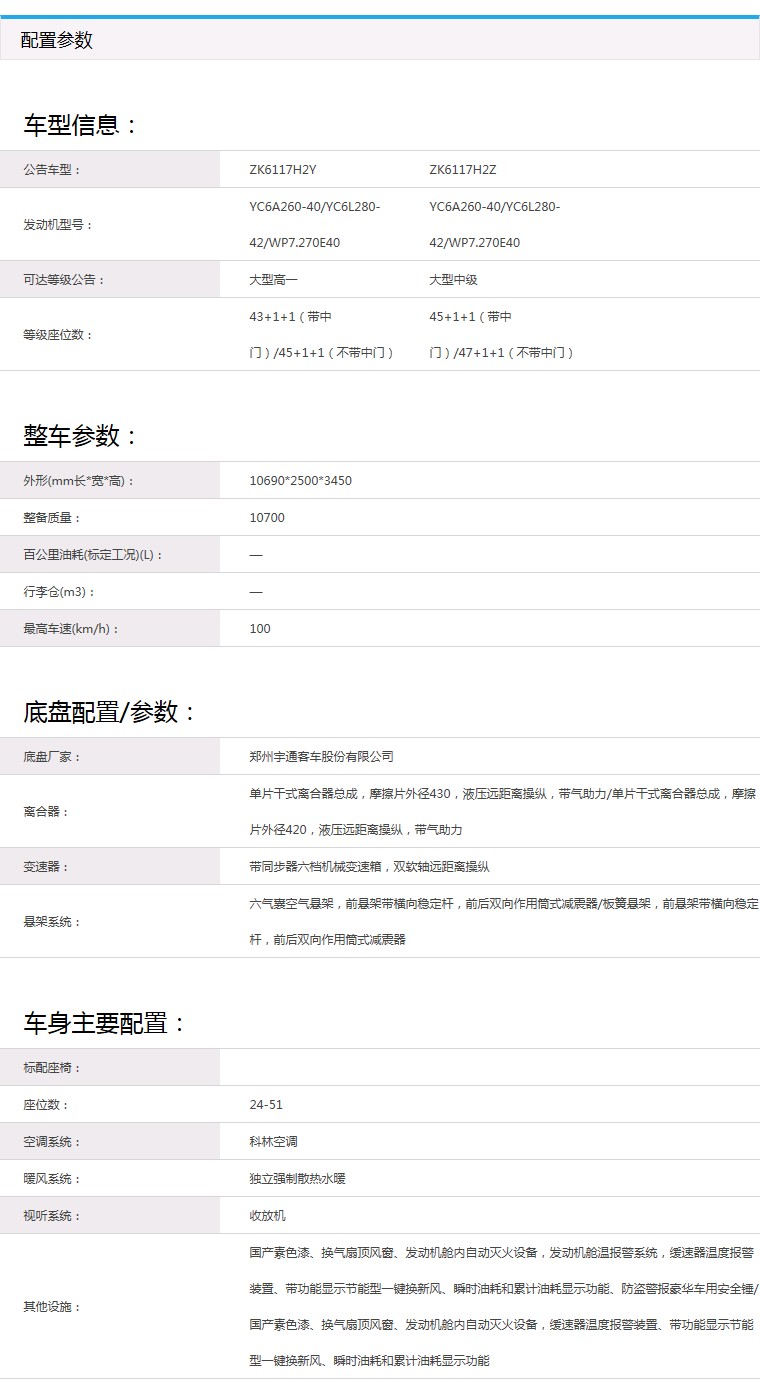Click the 标配座椅 row label
The height and width of the screenshot is (1380, 760).
coord(52,1068)
